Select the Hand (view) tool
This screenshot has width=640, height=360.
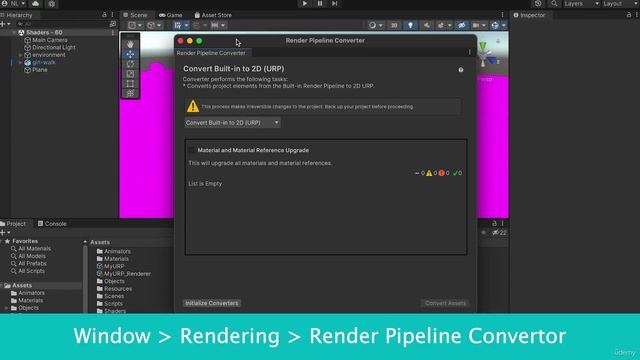coord(130,44)
